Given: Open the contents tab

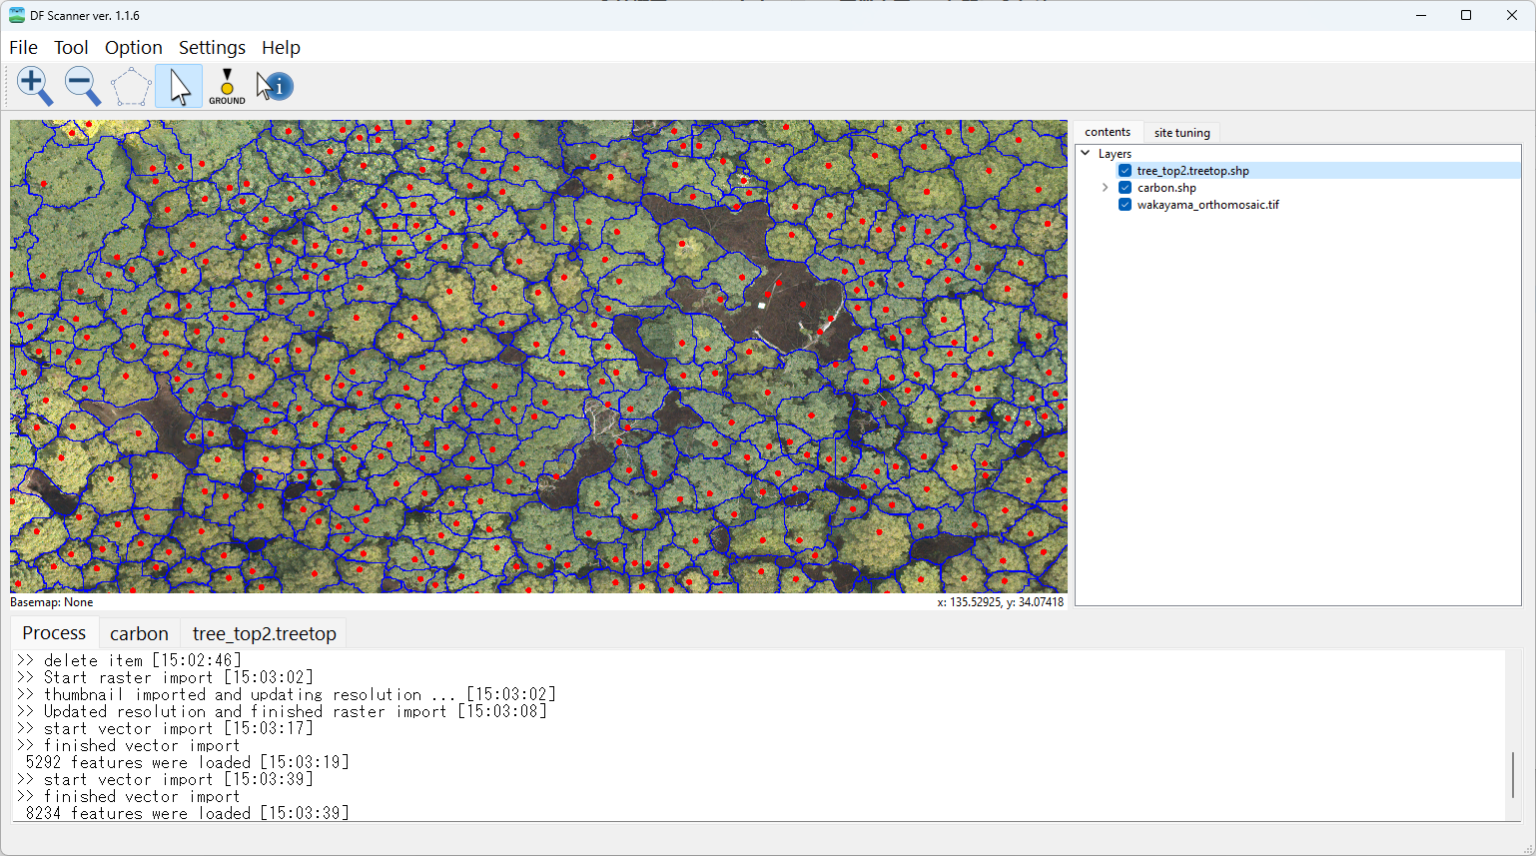Looking at the screenshot, I should coord(1107,131).
